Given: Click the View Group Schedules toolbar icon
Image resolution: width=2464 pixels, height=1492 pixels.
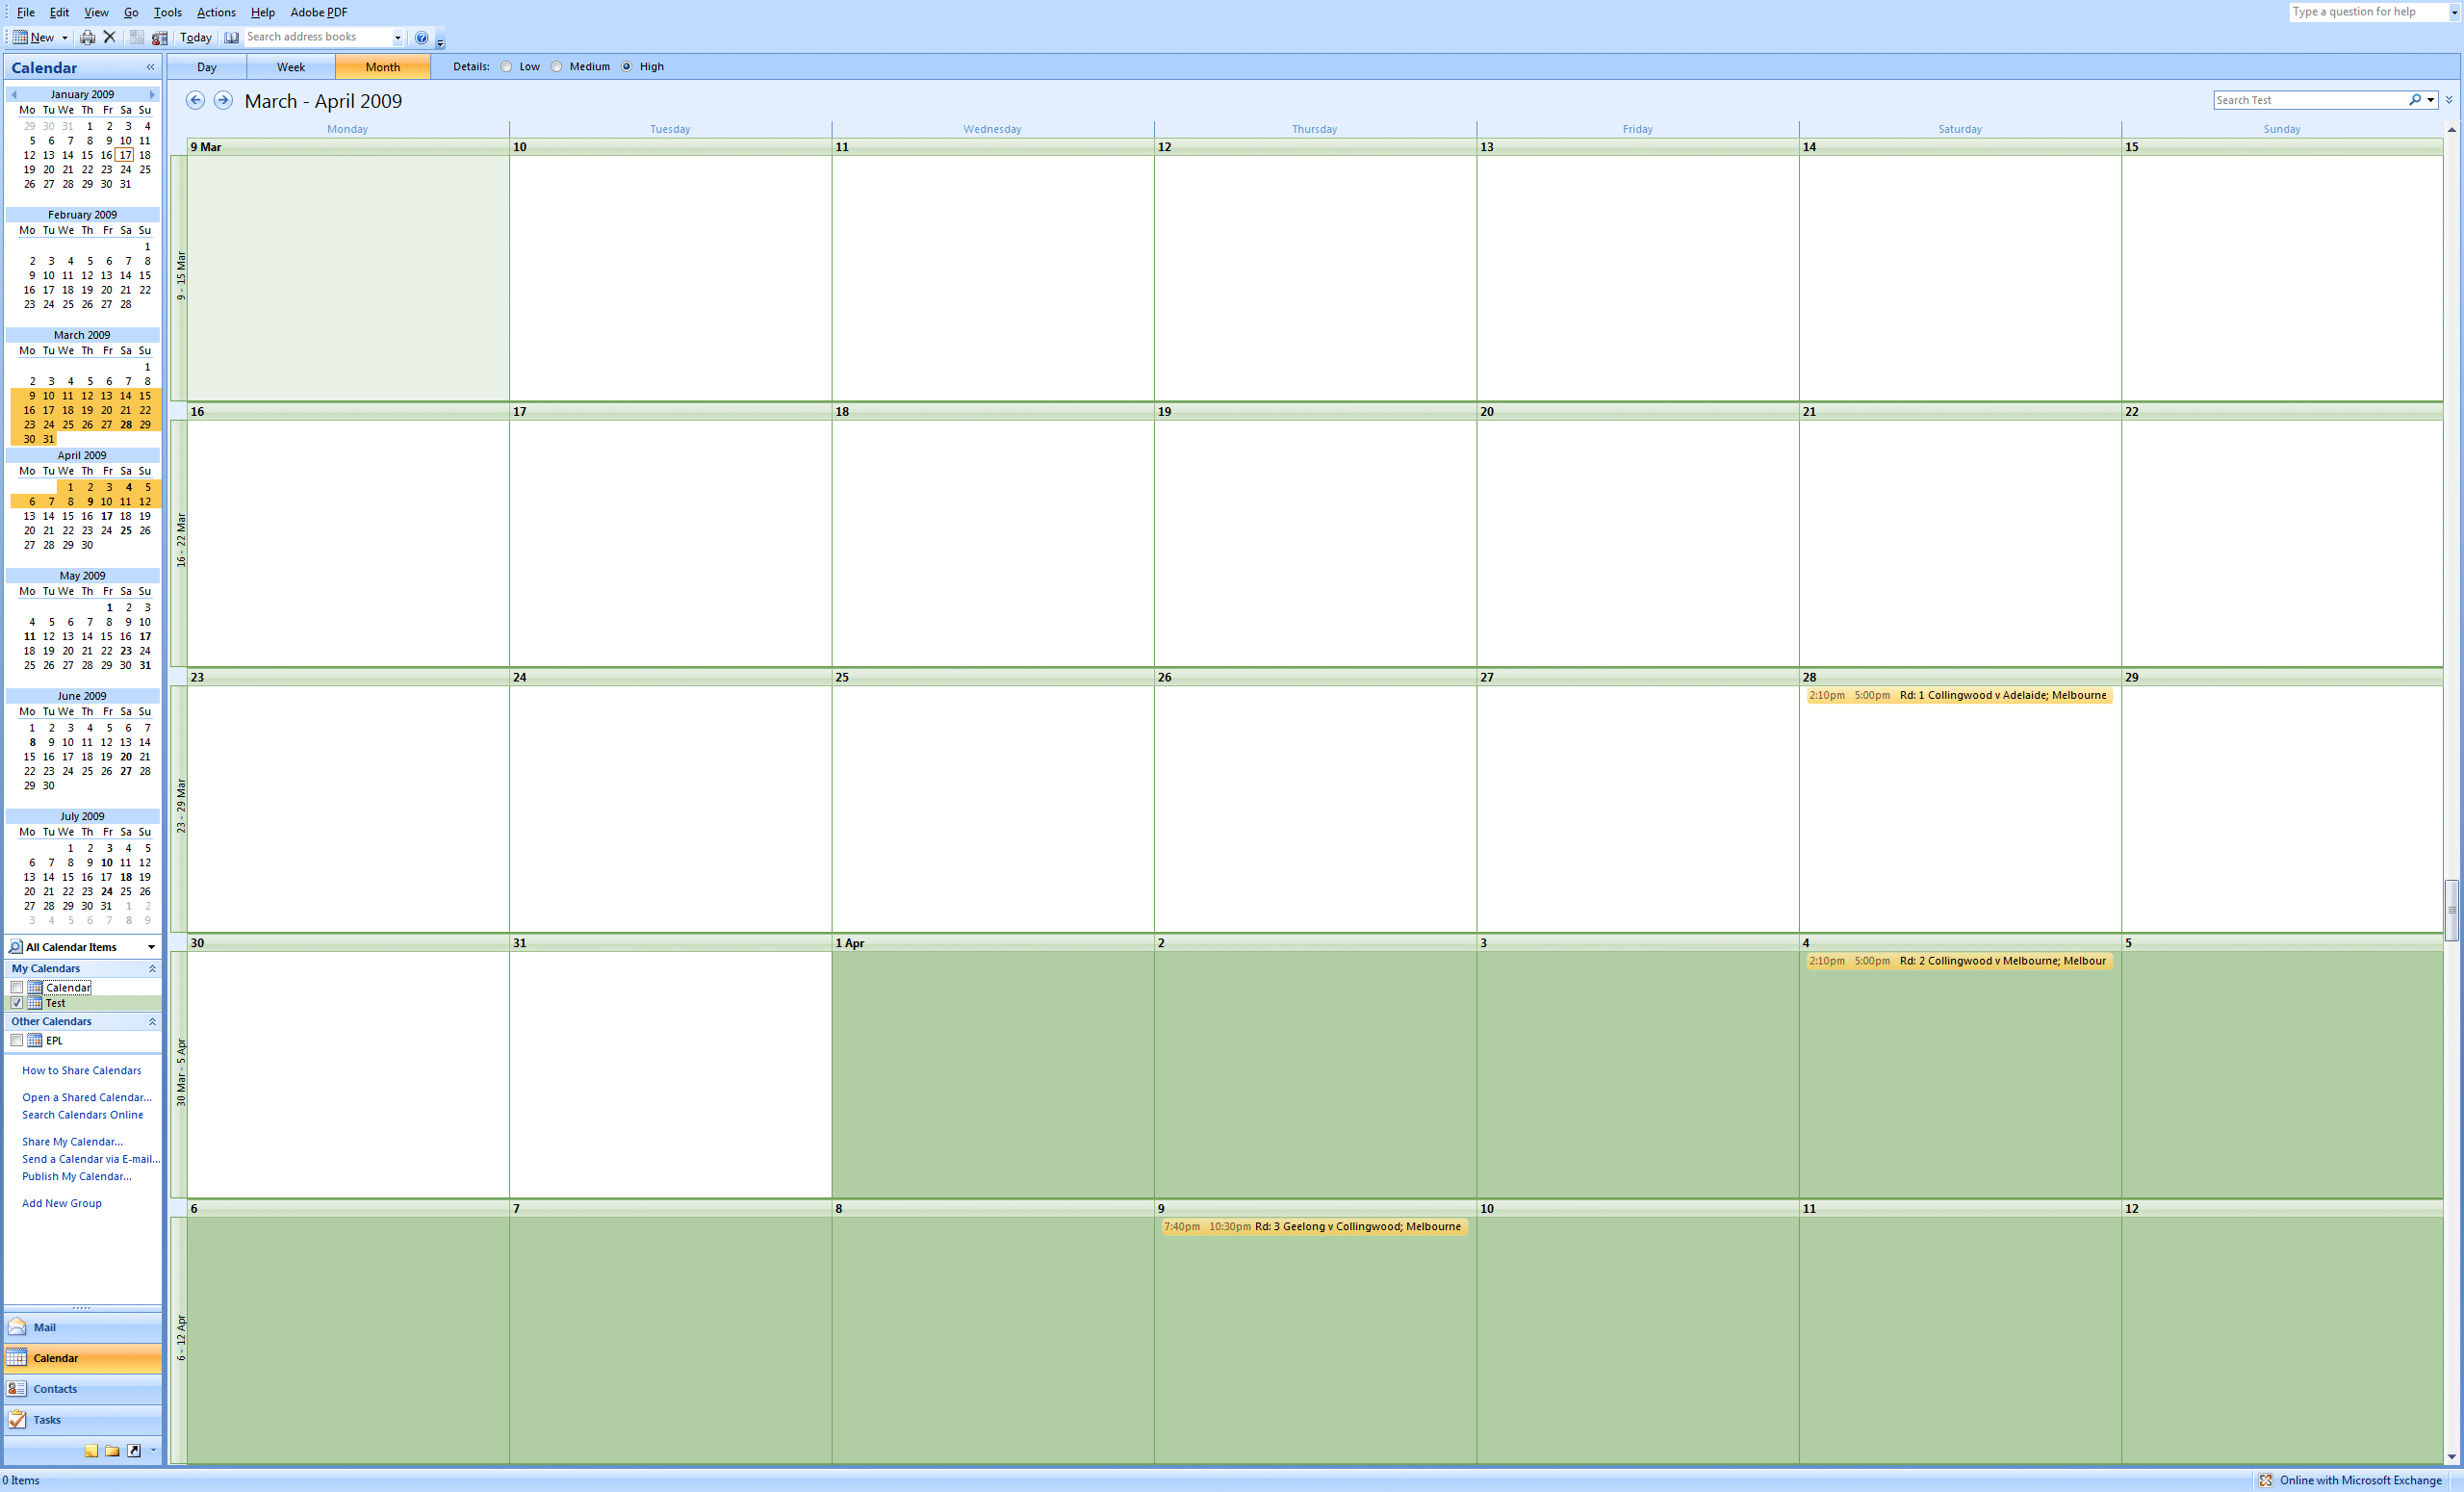Looking at the screenshot, I should coord(159,37).
